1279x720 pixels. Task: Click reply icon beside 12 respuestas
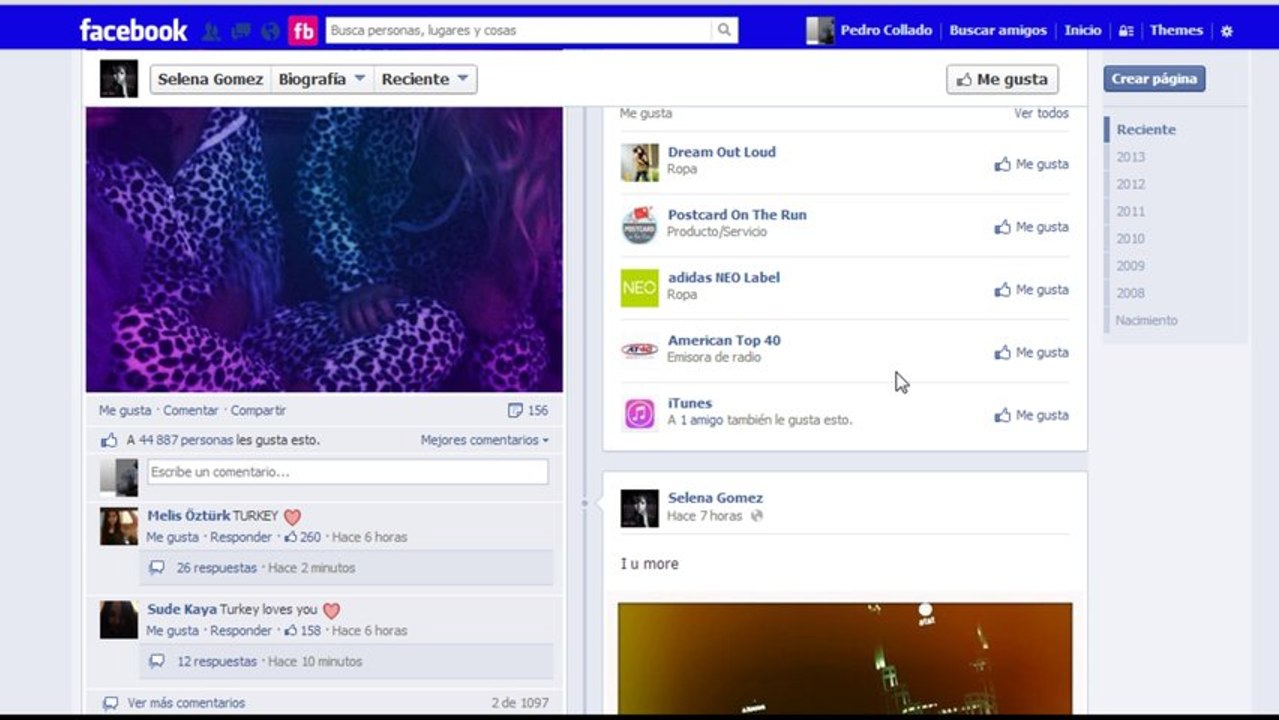(156, 662)
